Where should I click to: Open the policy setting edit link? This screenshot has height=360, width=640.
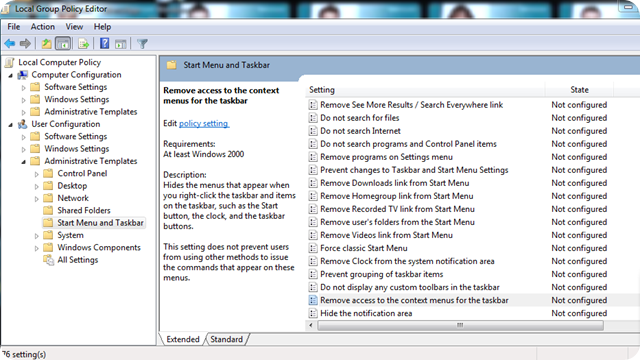pos(204,124)
